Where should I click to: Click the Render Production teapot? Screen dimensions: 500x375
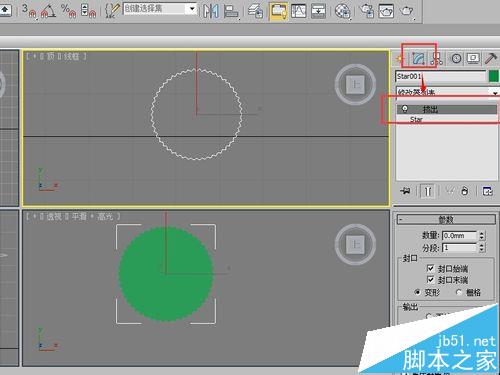point(407,11)
